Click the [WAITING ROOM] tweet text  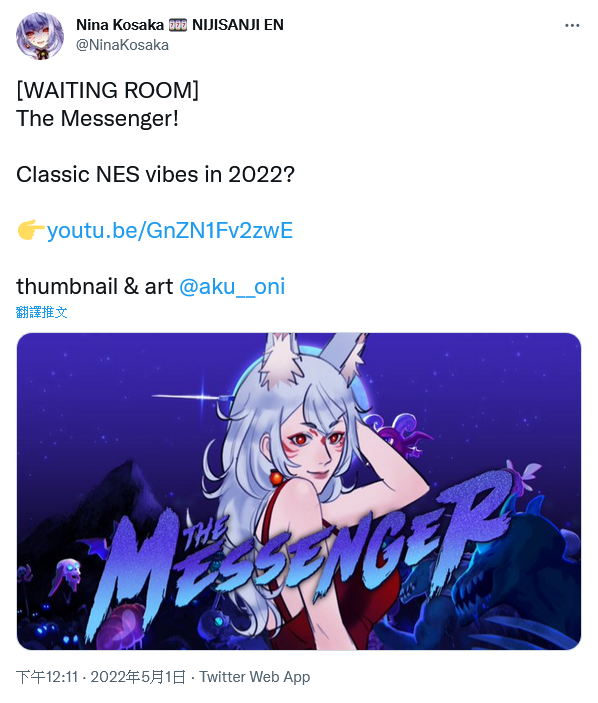[108, 90]
